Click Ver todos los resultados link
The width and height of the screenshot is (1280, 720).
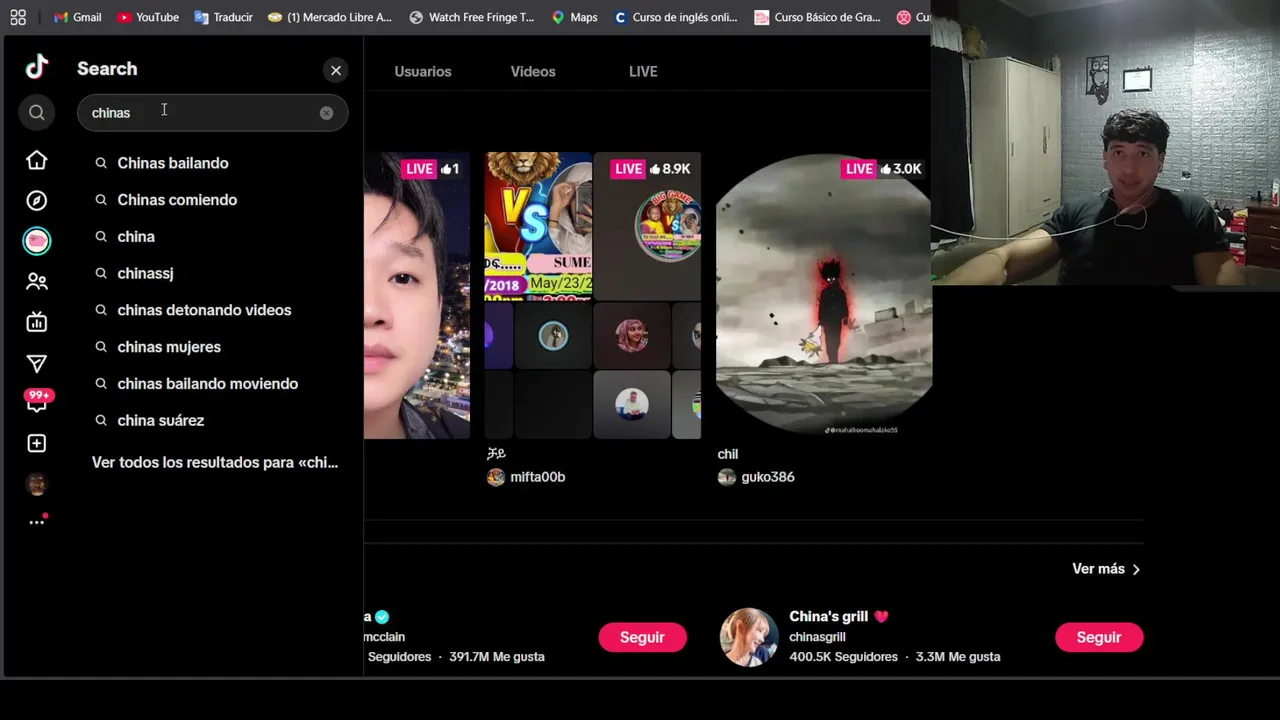[215, 463]
